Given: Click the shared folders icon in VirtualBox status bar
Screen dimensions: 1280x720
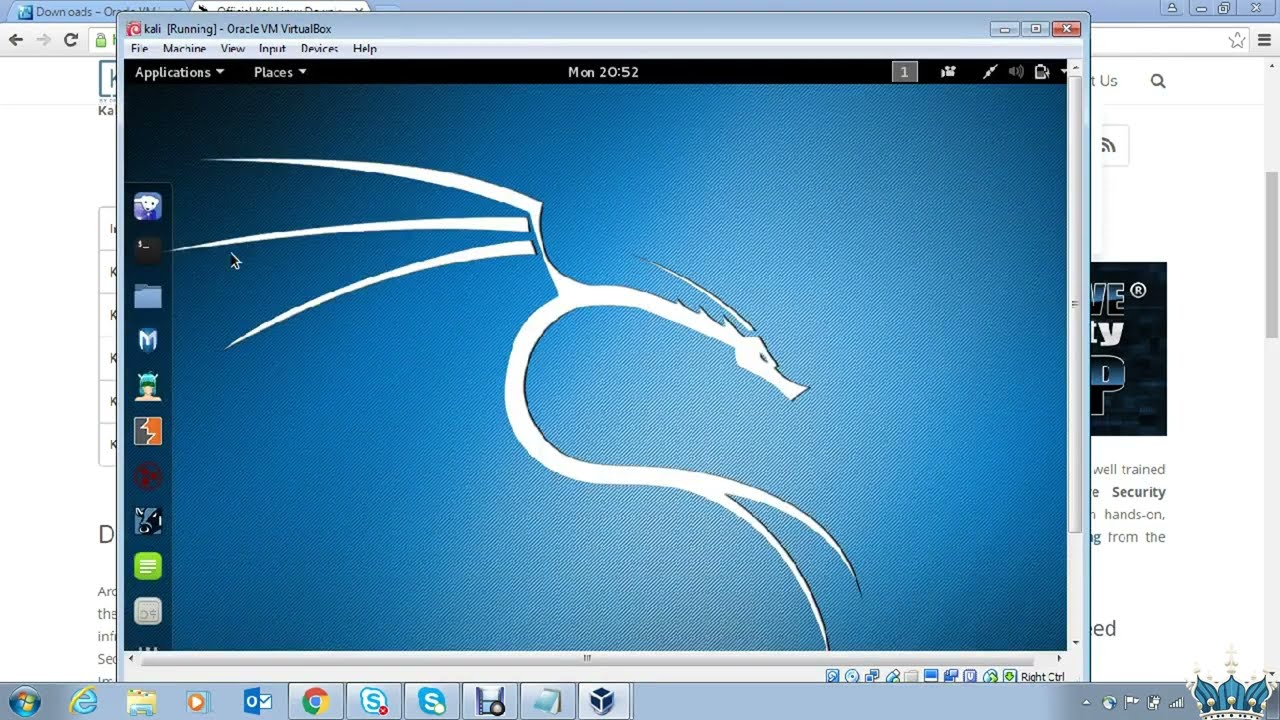Looking at the screenshot, I should tap(911, 677).
